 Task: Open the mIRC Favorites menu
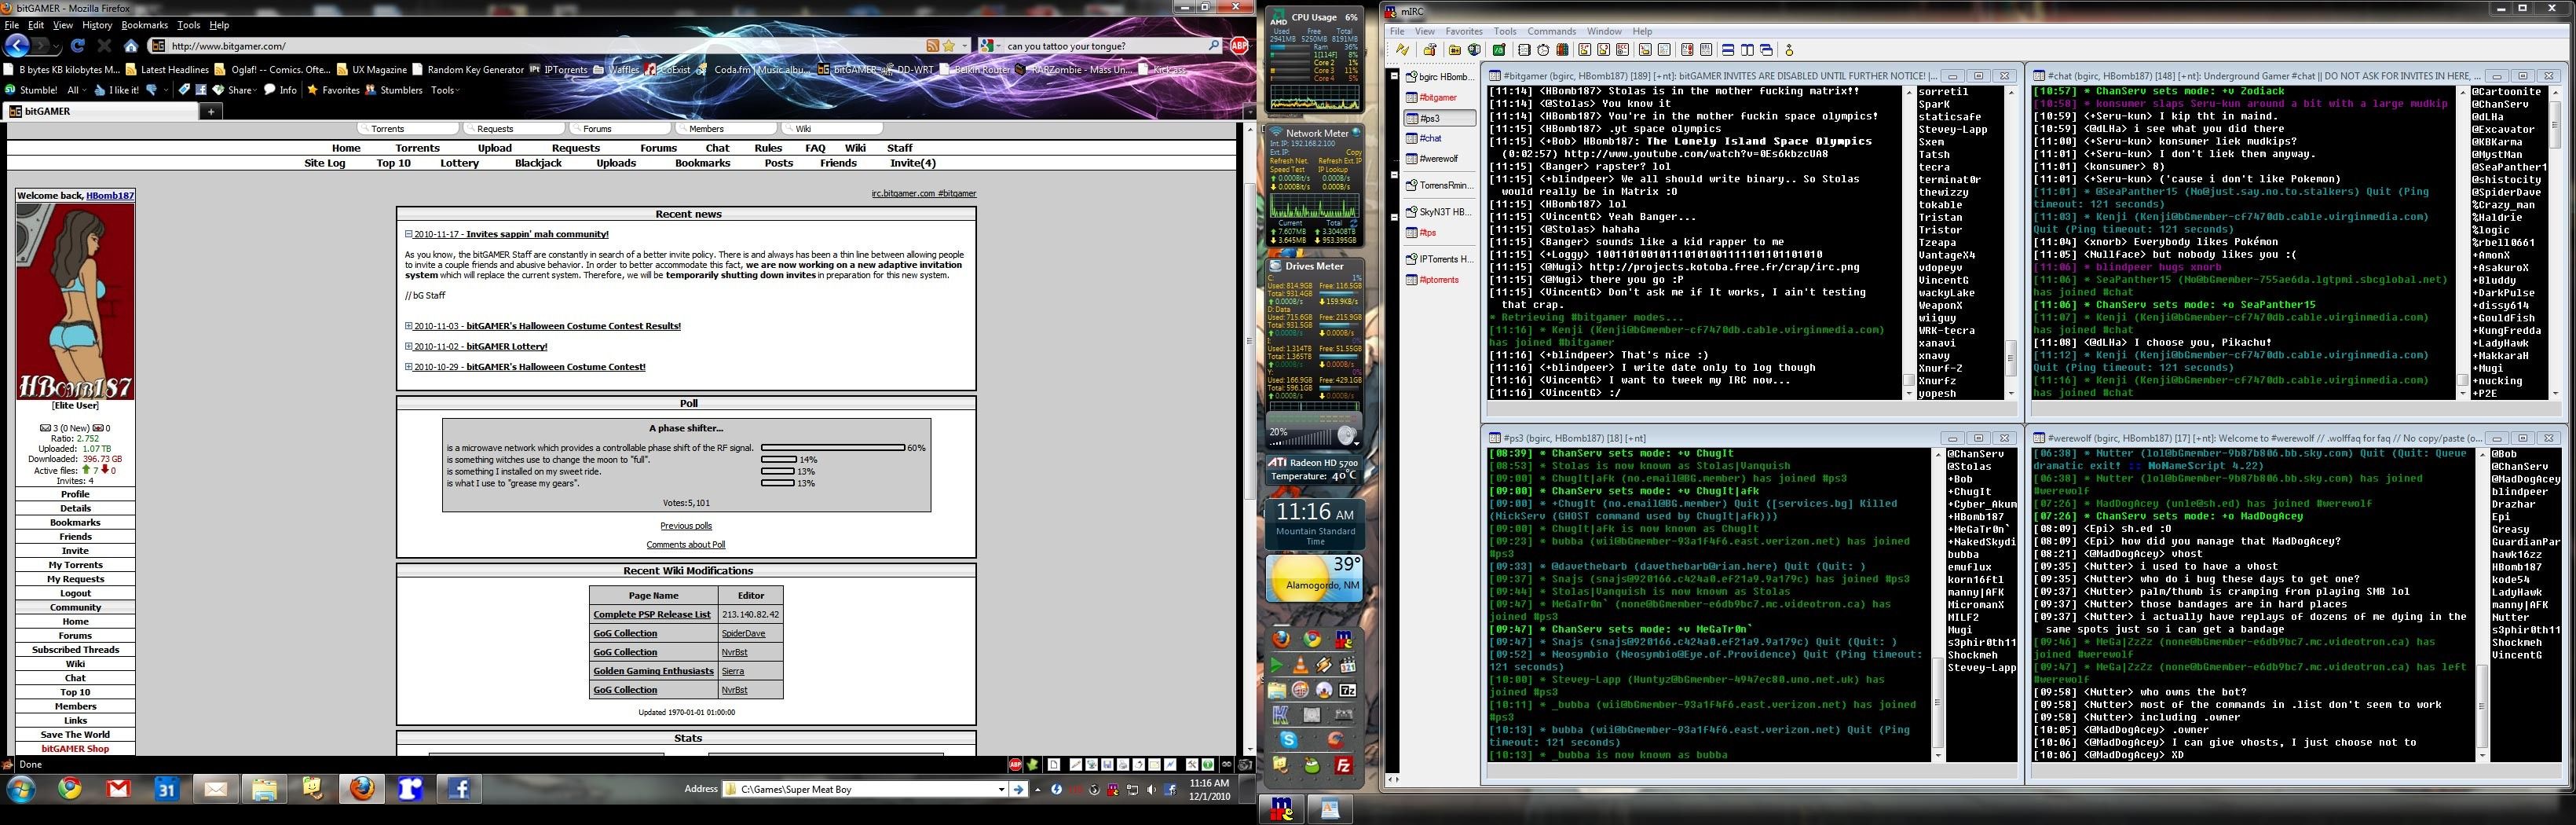1464,32
